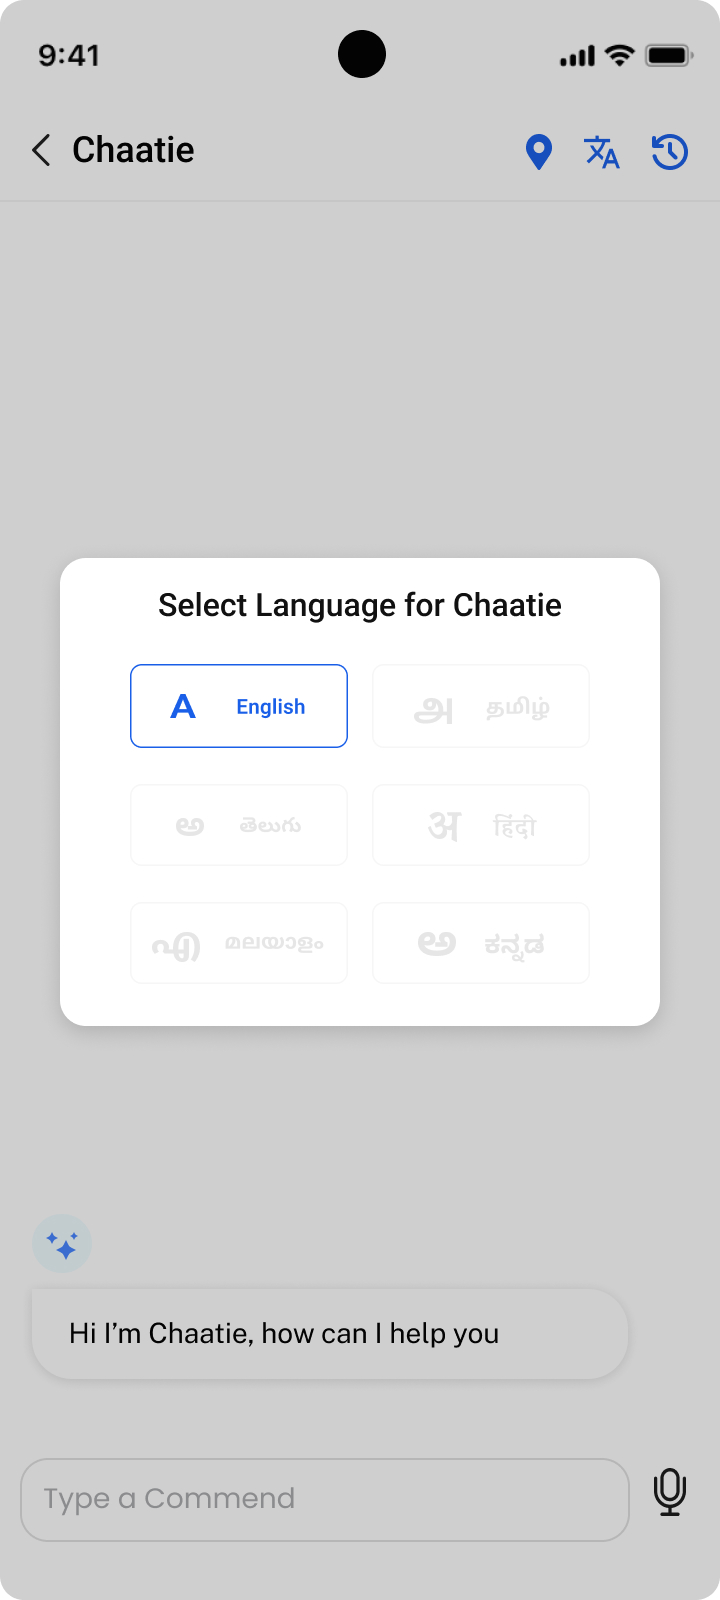
Task: Tap the Chaatie greeting message bubble
Action: pyautogui.click(x=330, y=1334)
